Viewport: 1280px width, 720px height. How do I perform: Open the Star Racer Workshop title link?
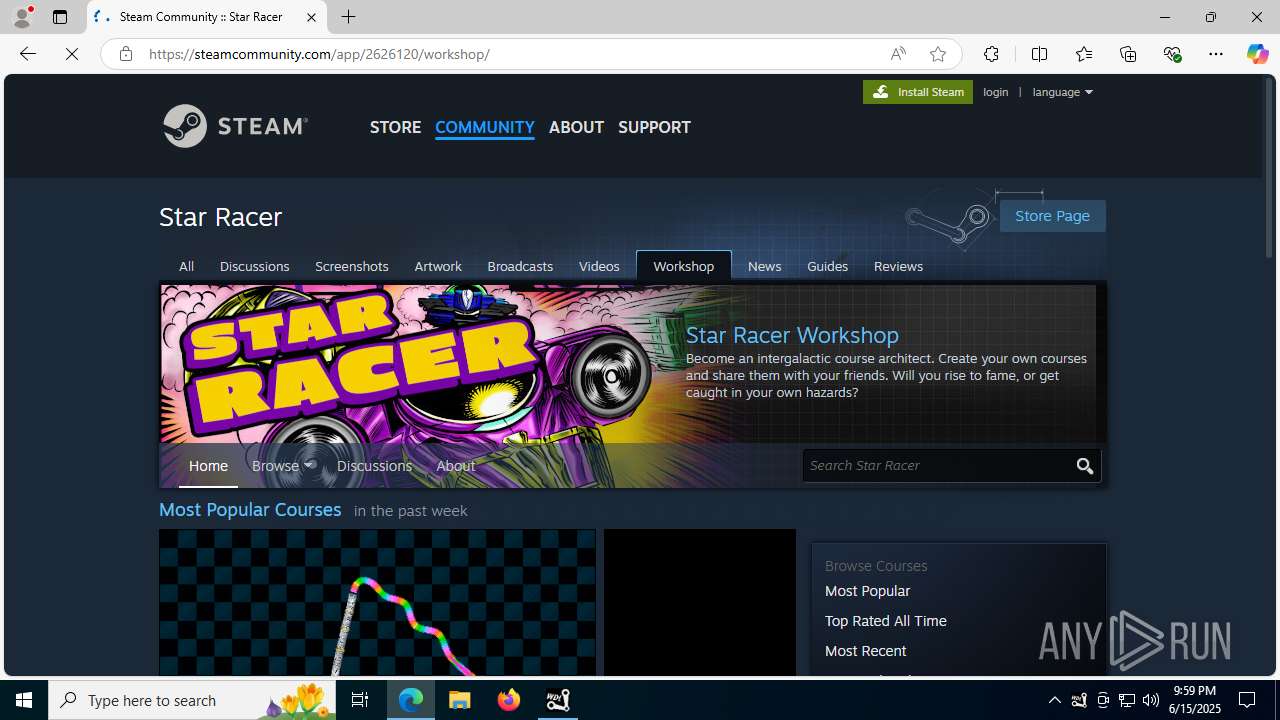(792, 335)
